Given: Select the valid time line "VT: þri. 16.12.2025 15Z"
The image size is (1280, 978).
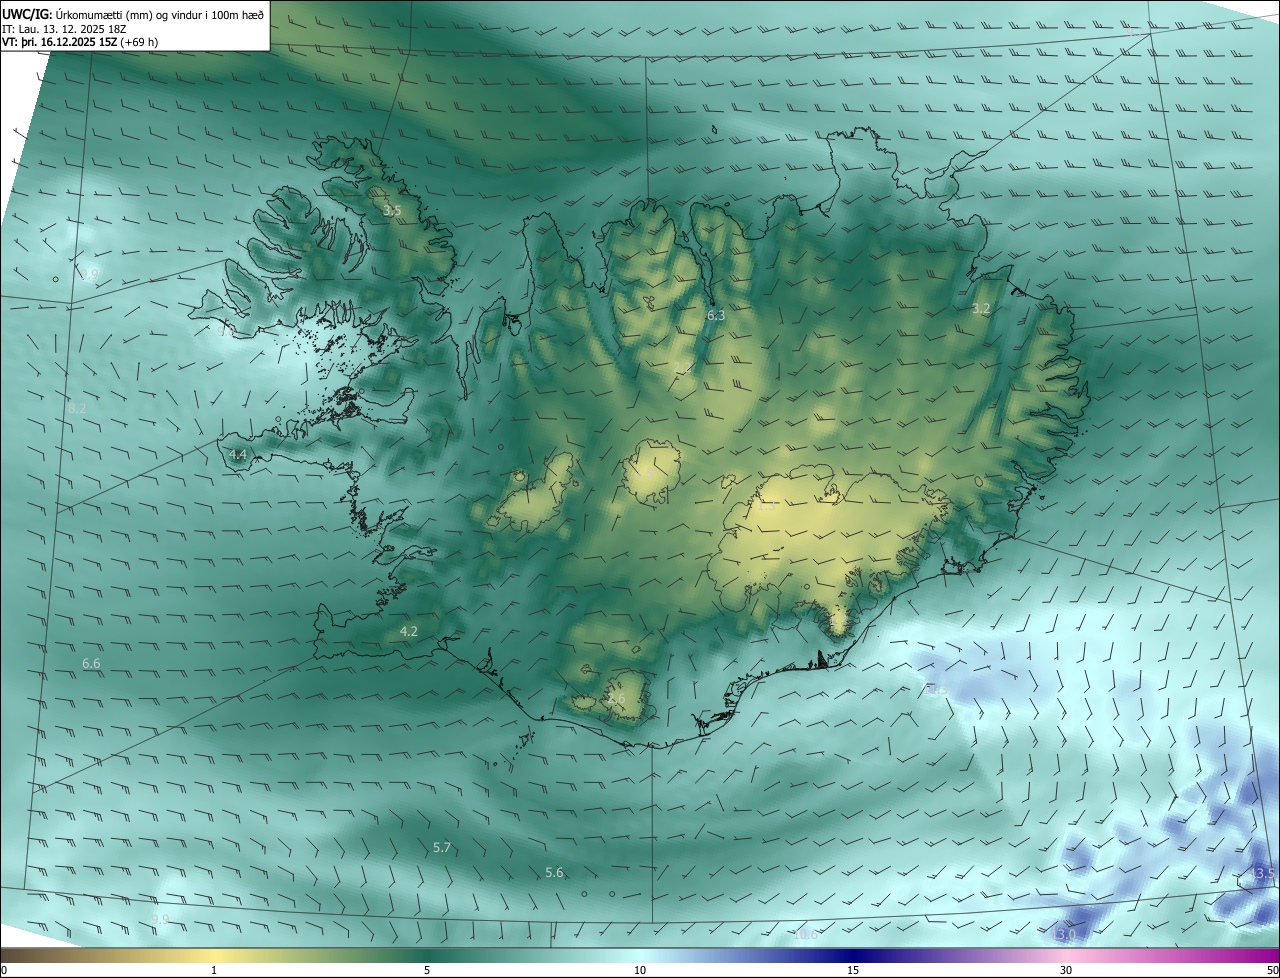Looking at the screenshot, I should (x=59, y=42).
